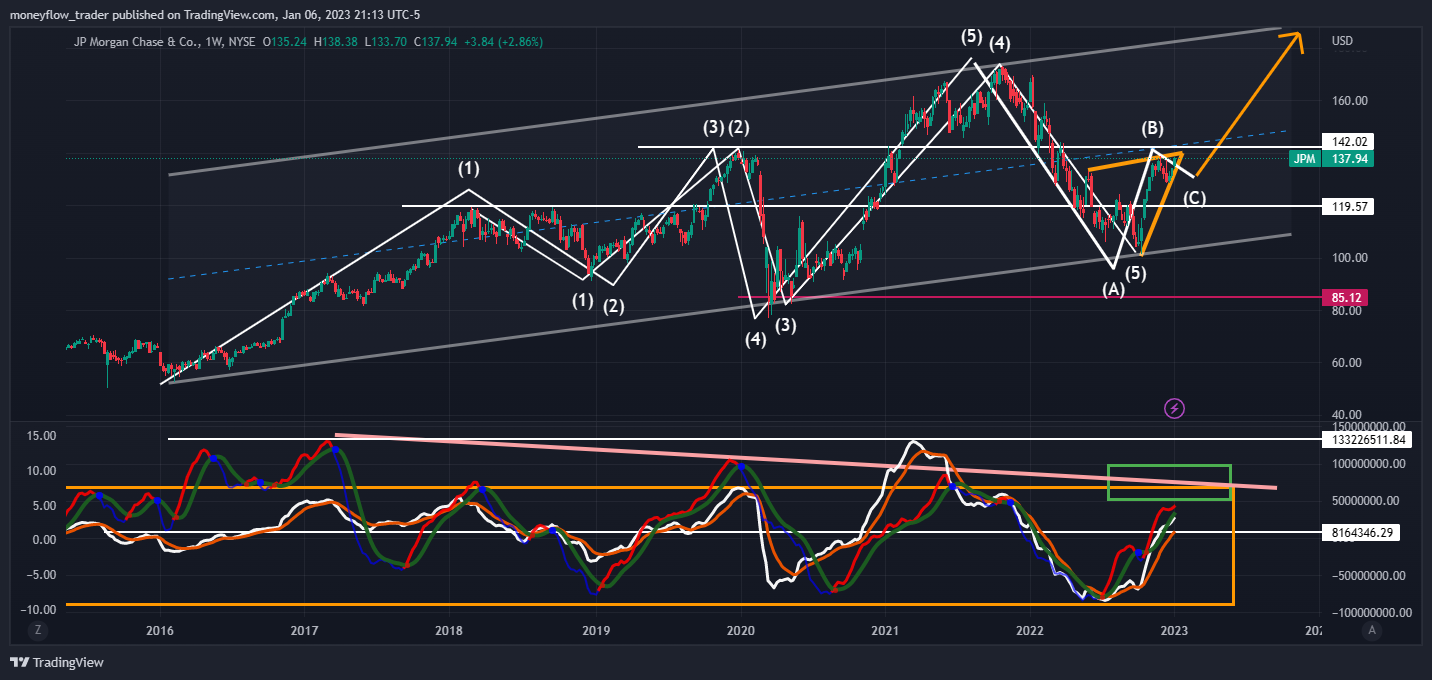
Task: Click the low value L133.70
Action: (x=386, y=42)
